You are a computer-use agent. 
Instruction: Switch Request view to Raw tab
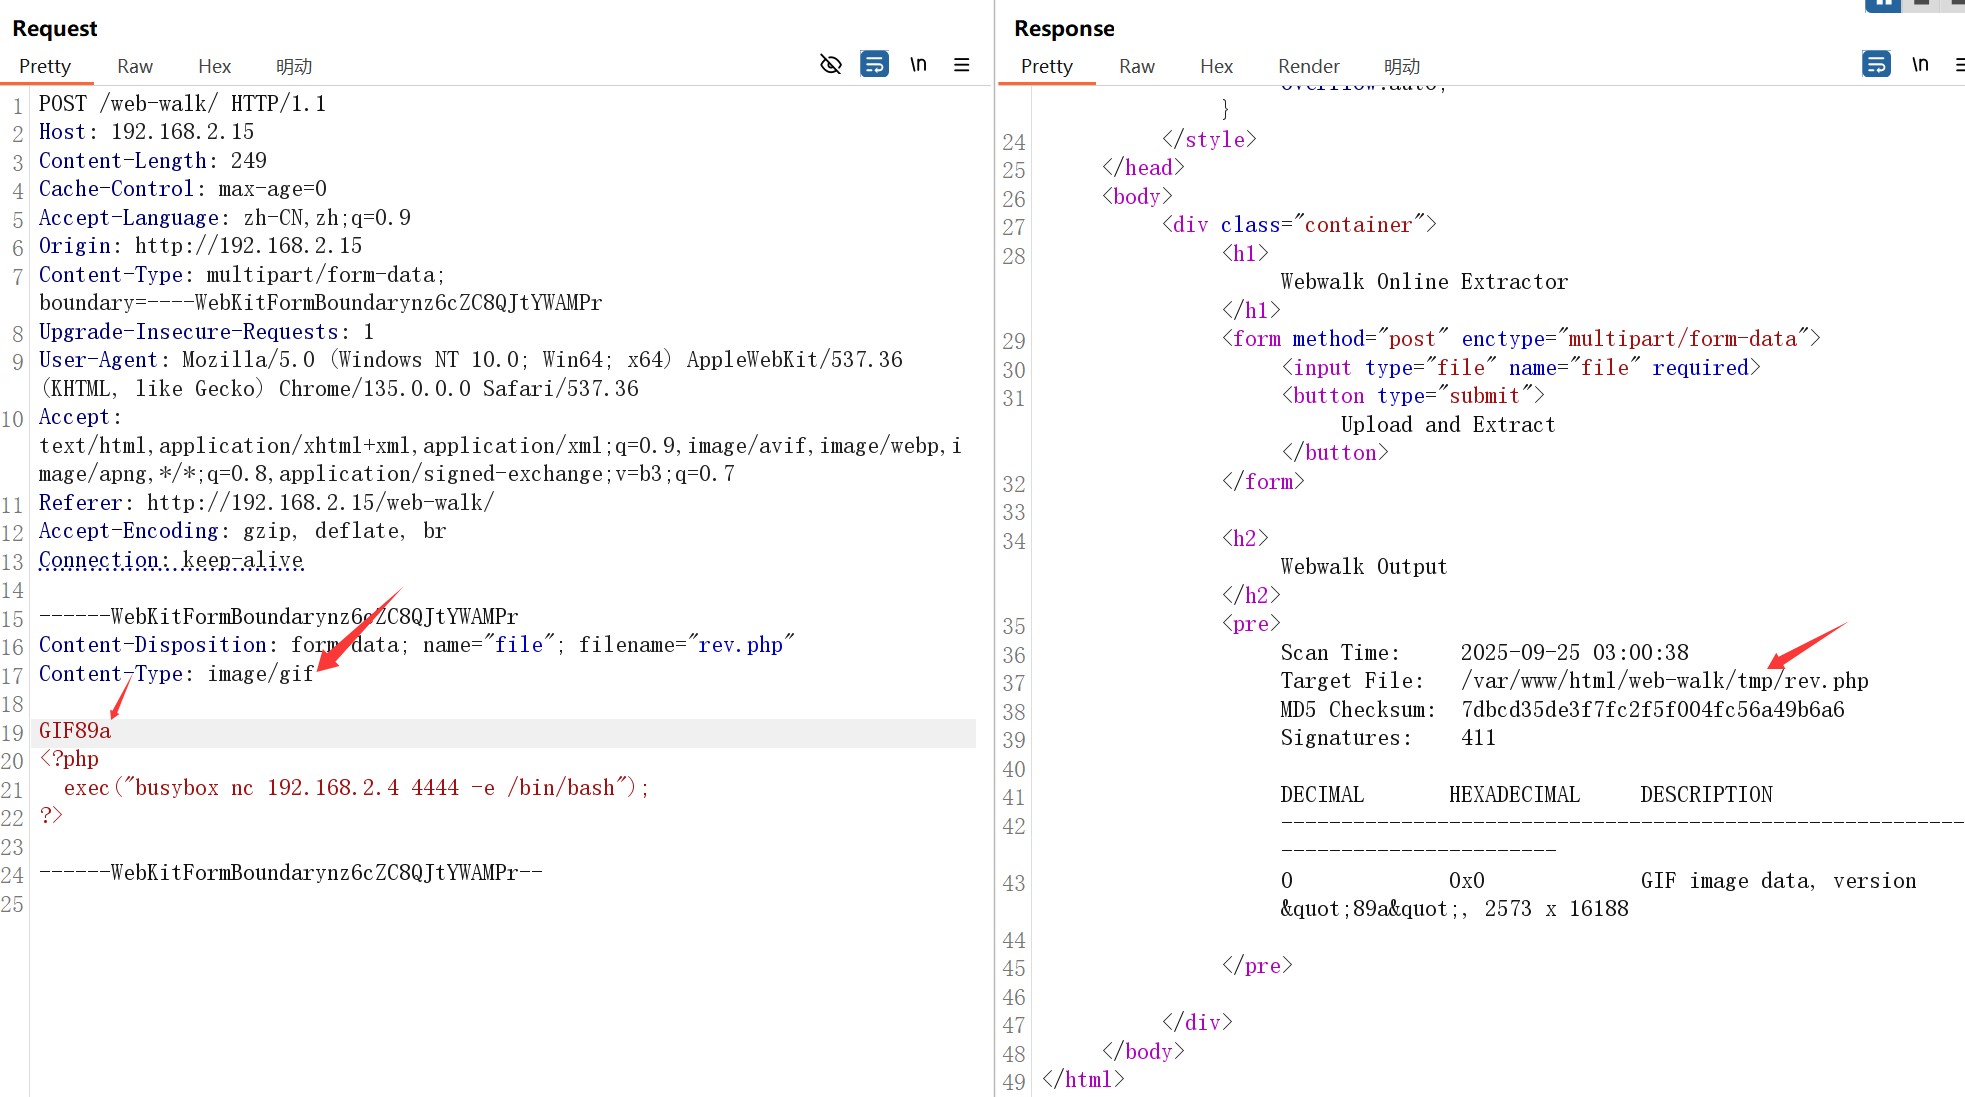pyautogui.click(x=135, y=66)
